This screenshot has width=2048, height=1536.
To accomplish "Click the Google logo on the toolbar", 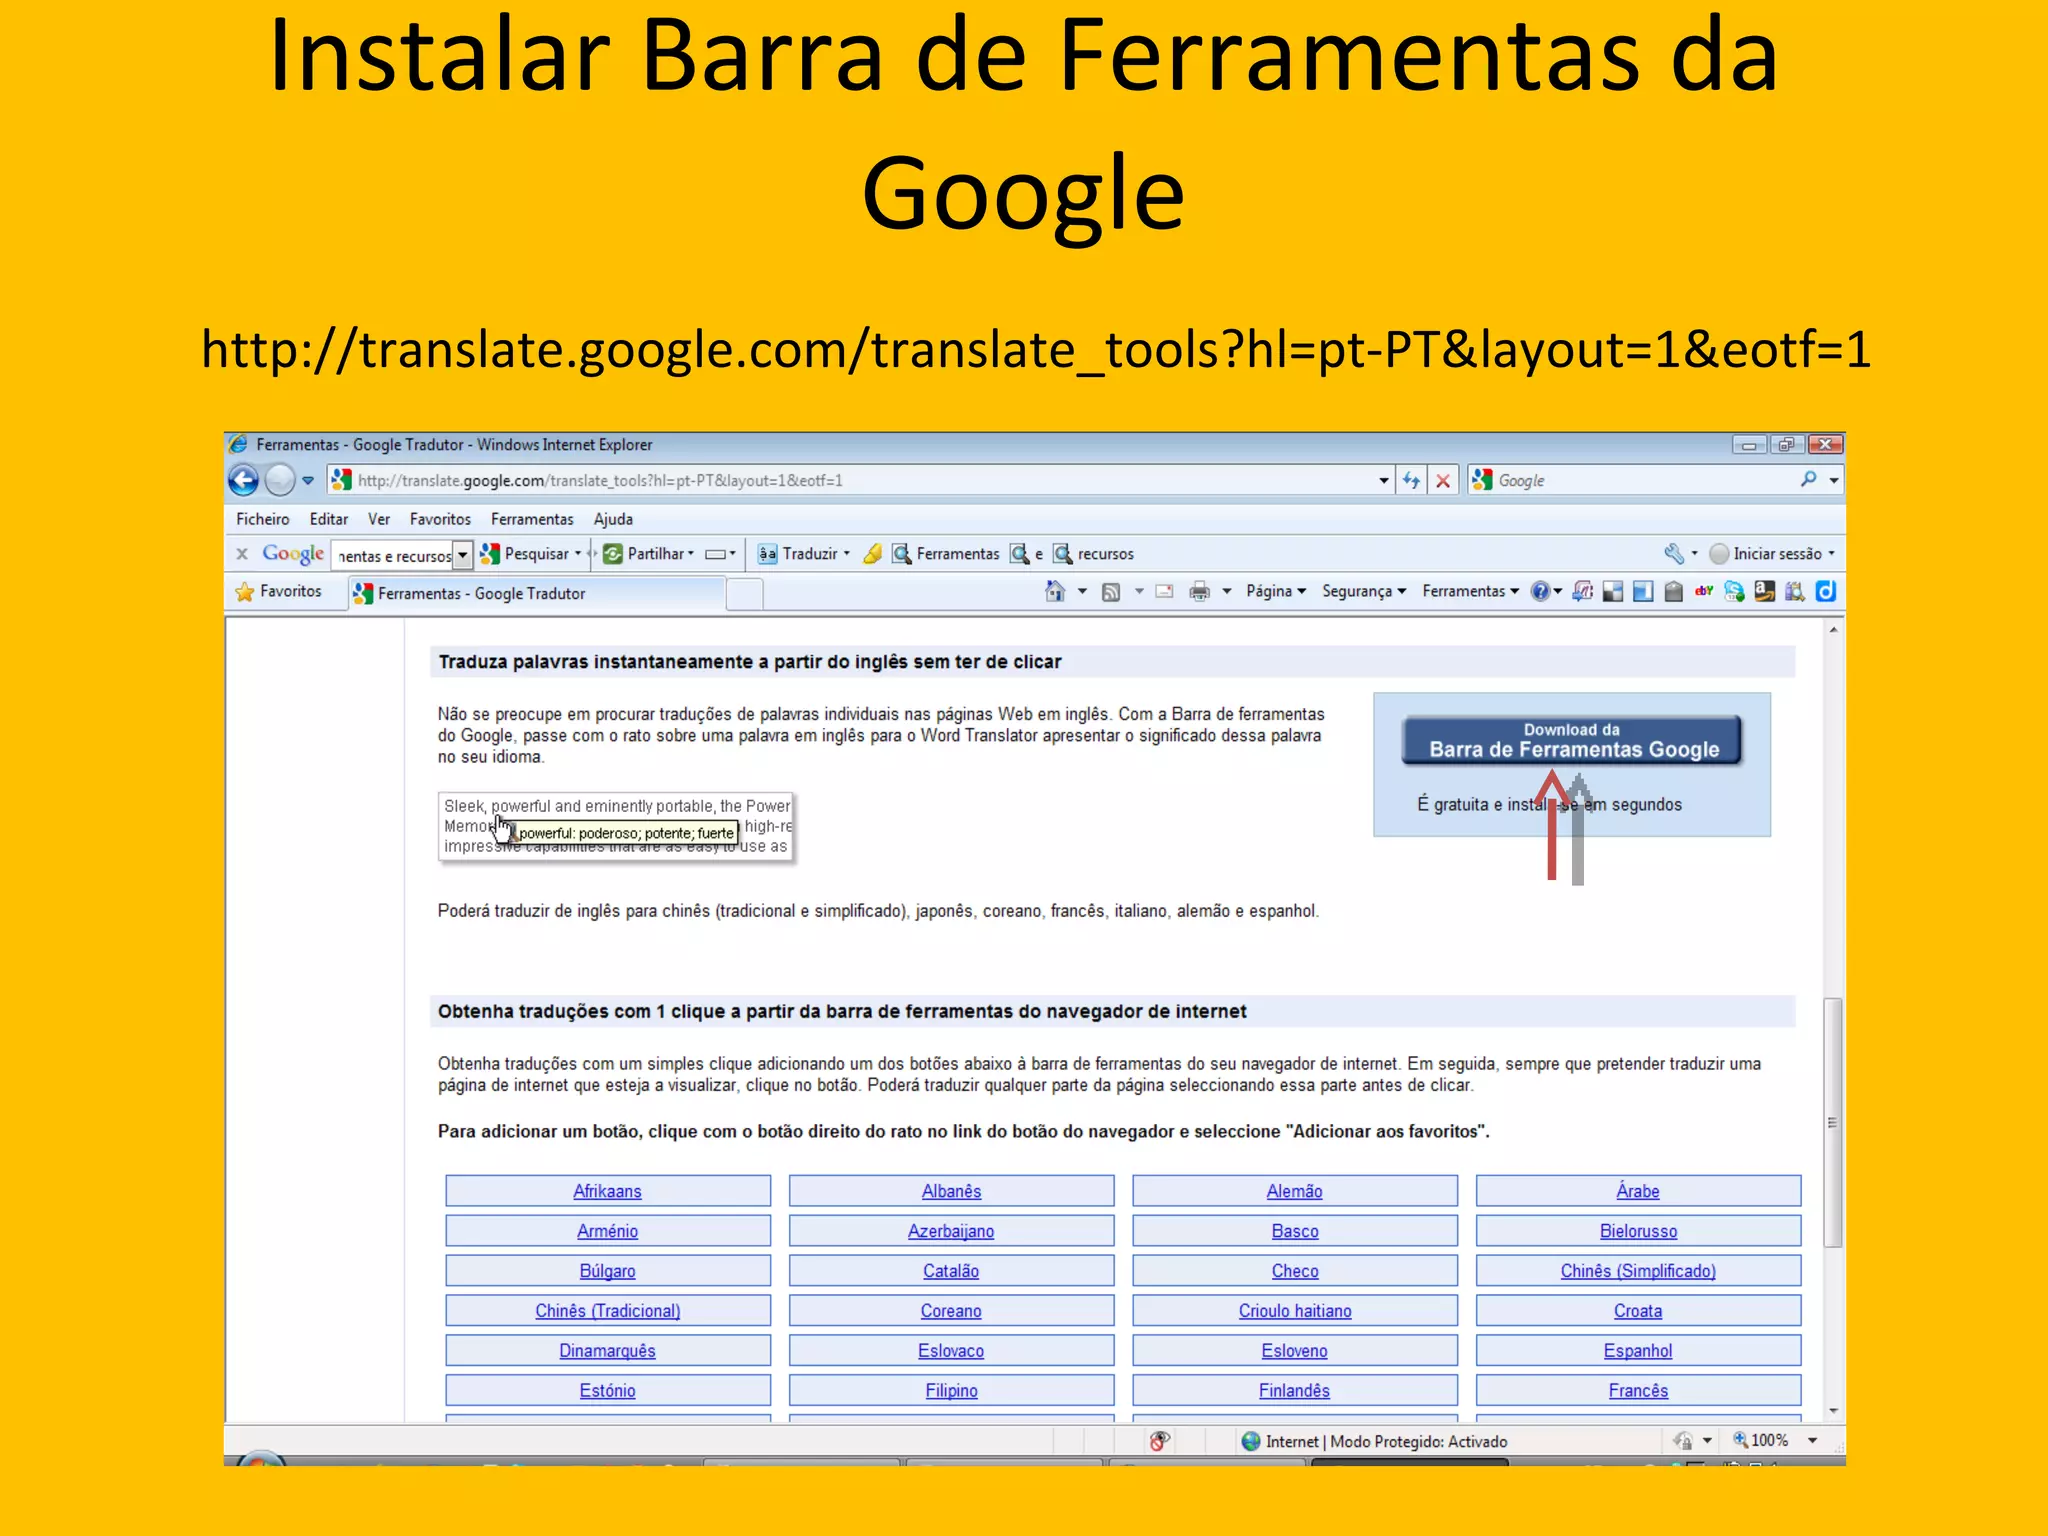I will (293, 553).
